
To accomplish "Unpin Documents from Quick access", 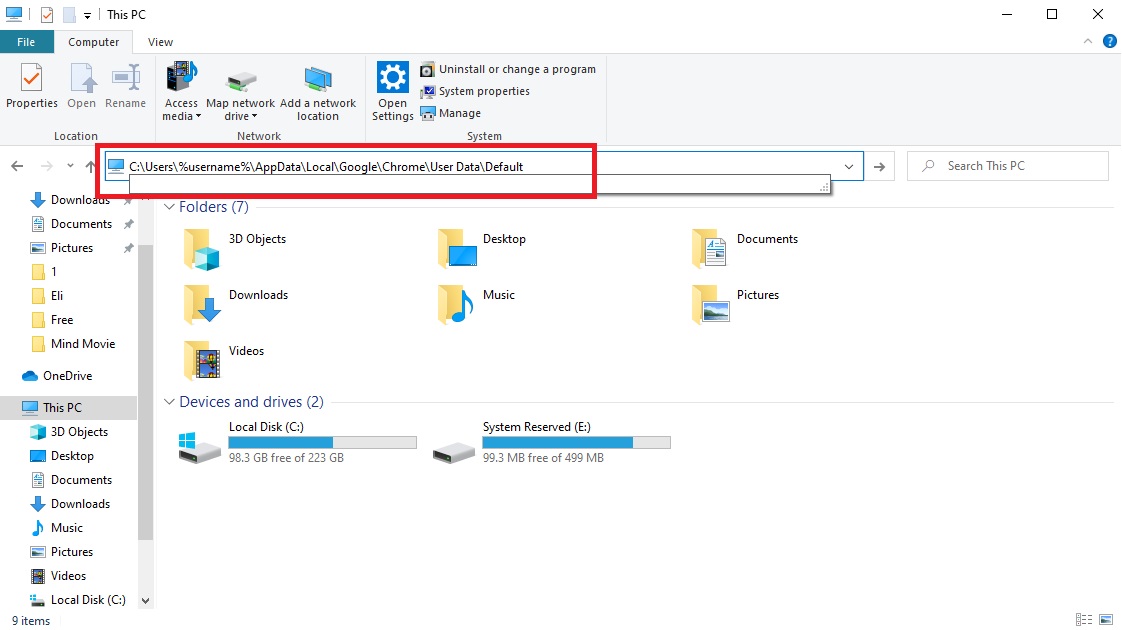I will (x=127, y=223).
